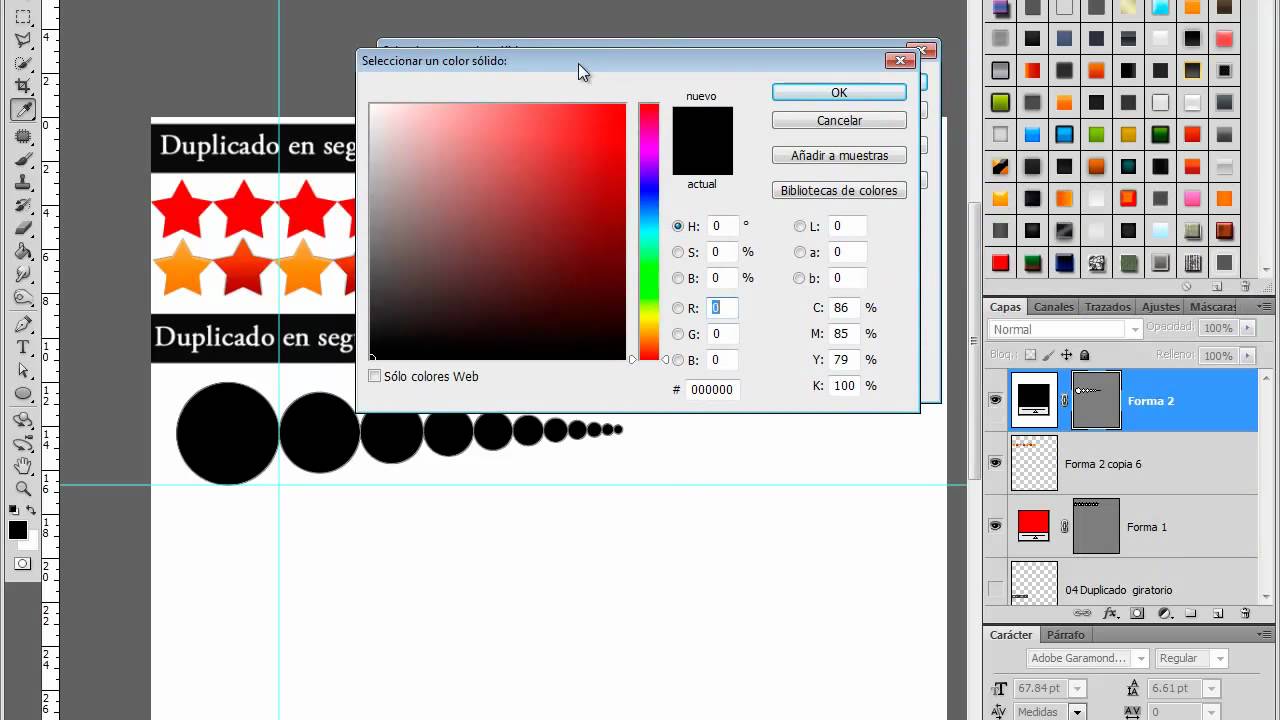
Task: Lock all layer attributes padlock
Action: [1085, 355]
